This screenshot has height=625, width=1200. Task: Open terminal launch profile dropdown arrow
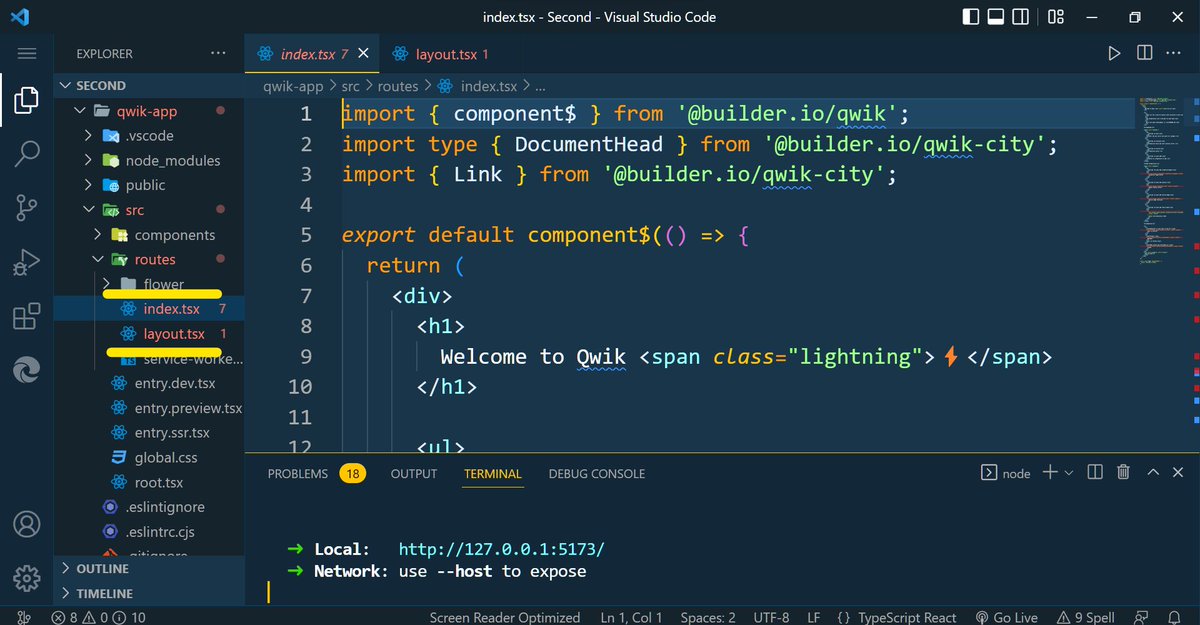point(1069,472)
